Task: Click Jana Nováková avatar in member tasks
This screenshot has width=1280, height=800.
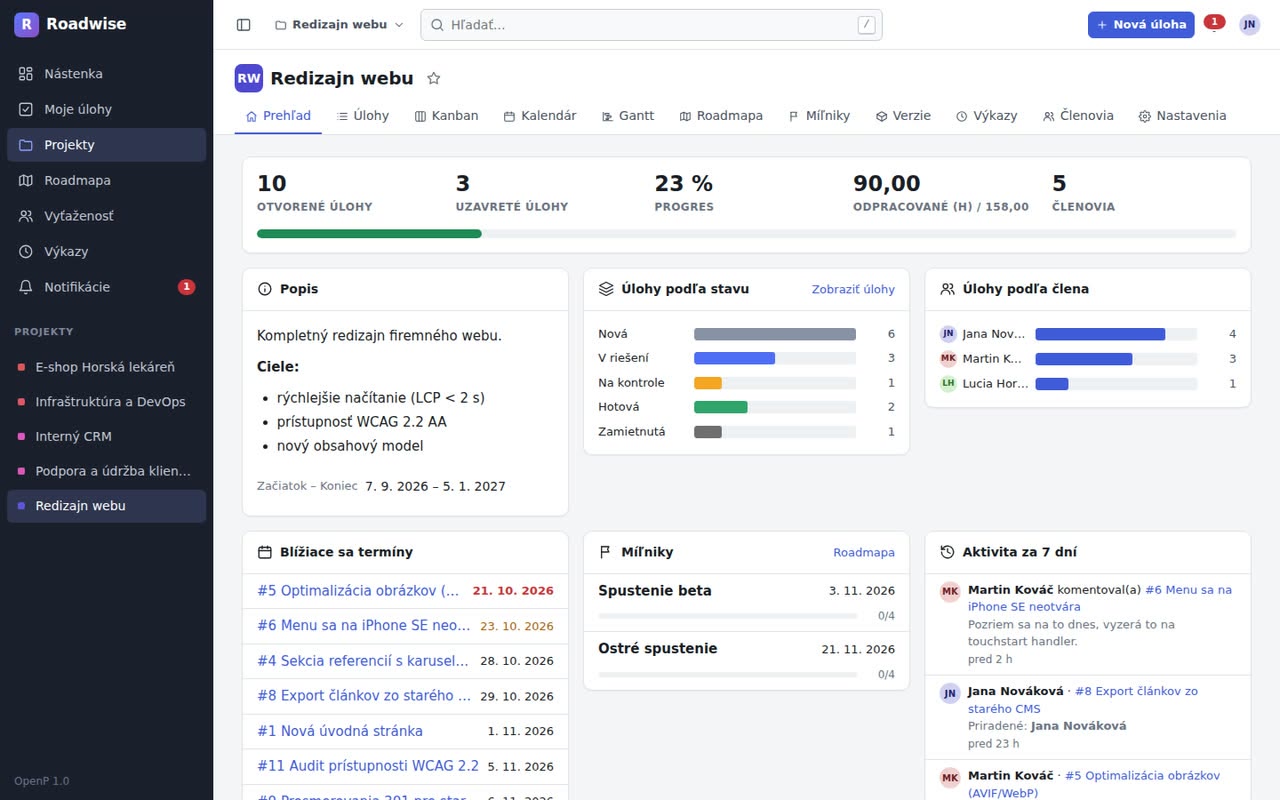Action: (x=948, y=334)
